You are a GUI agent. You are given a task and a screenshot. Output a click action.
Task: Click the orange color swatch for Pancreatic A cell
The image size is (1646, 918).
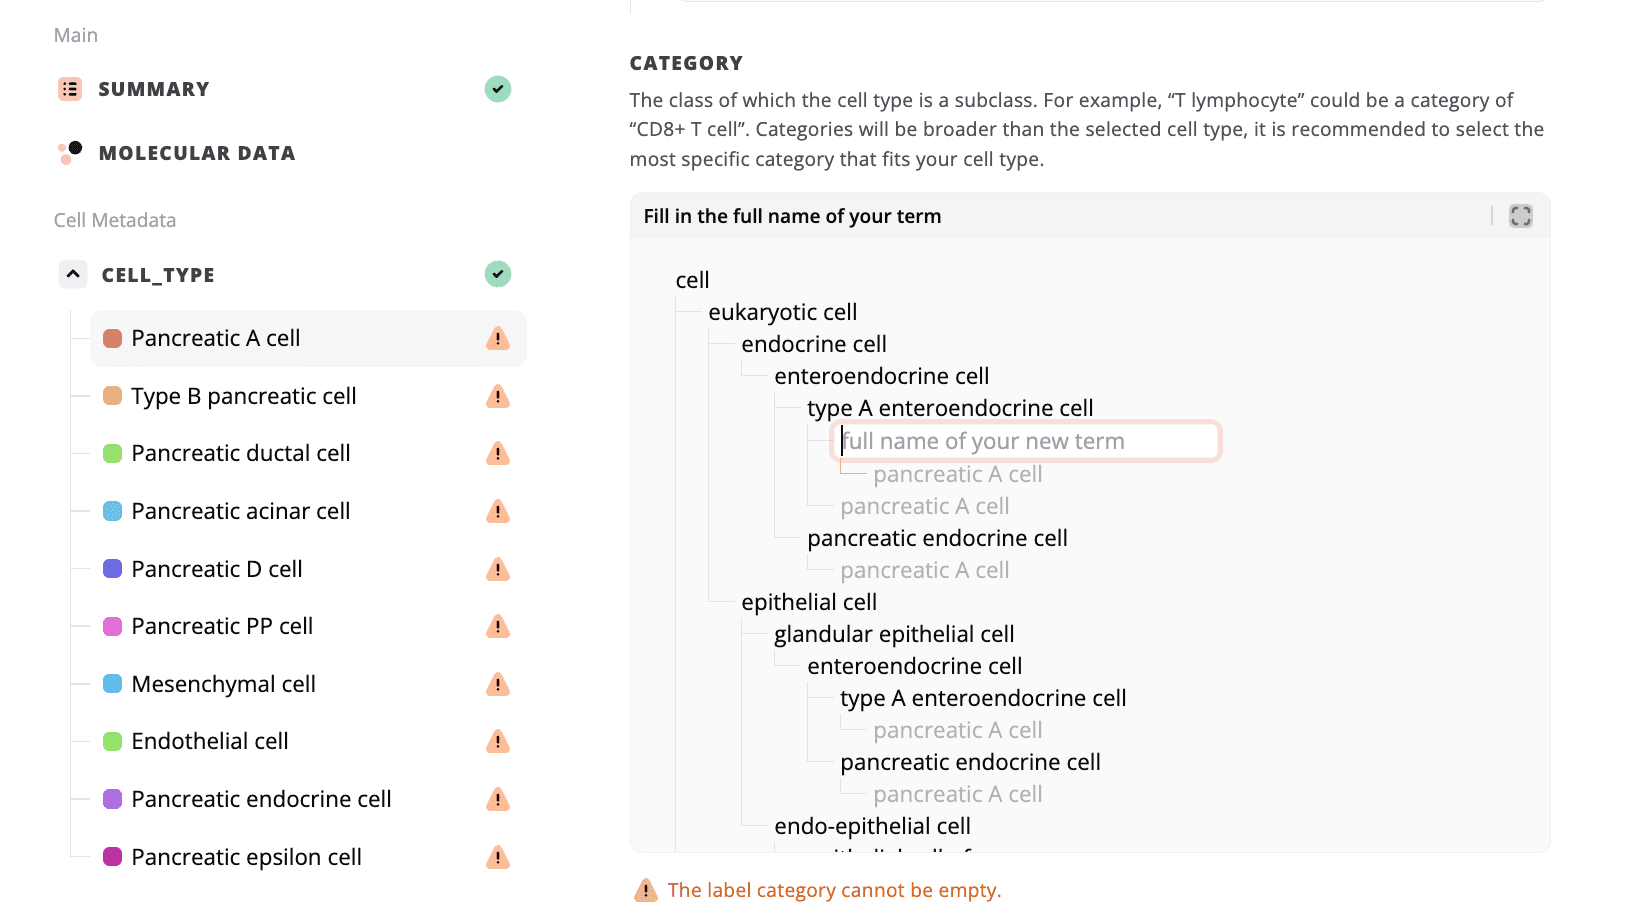coord(113,339)
